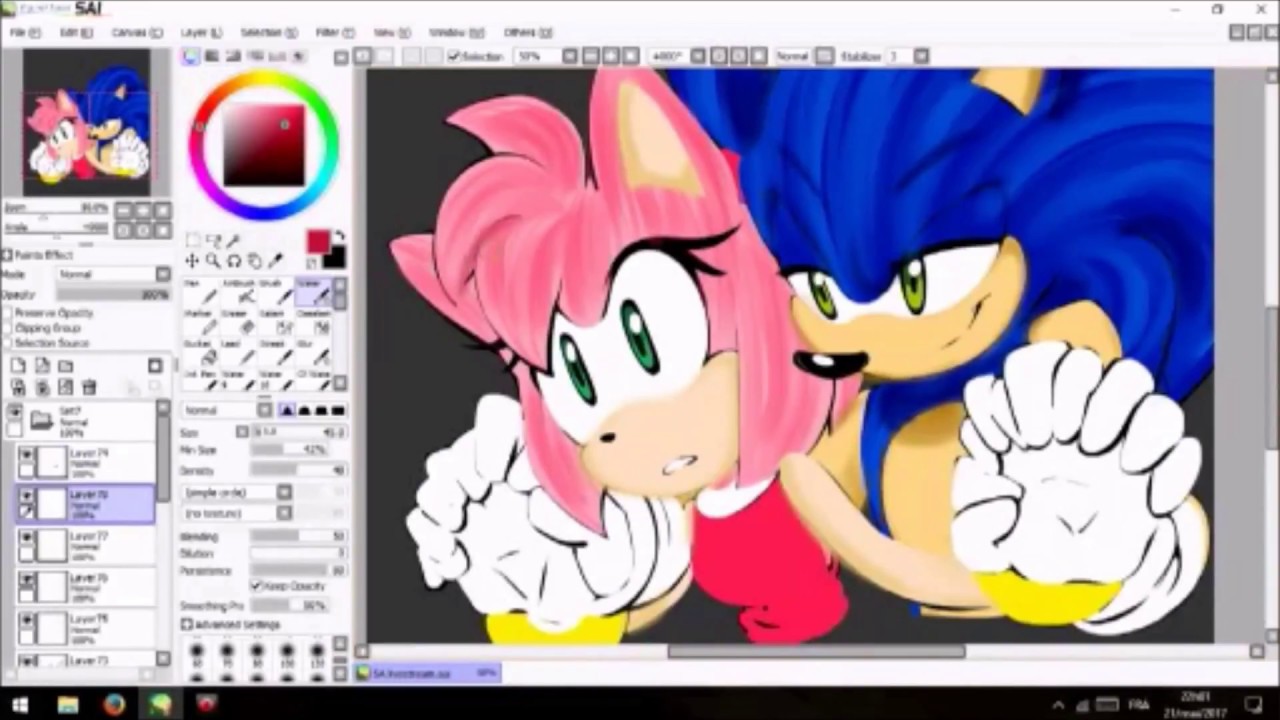Adjust the layer Opacity slider

click(x=113, y=295)
